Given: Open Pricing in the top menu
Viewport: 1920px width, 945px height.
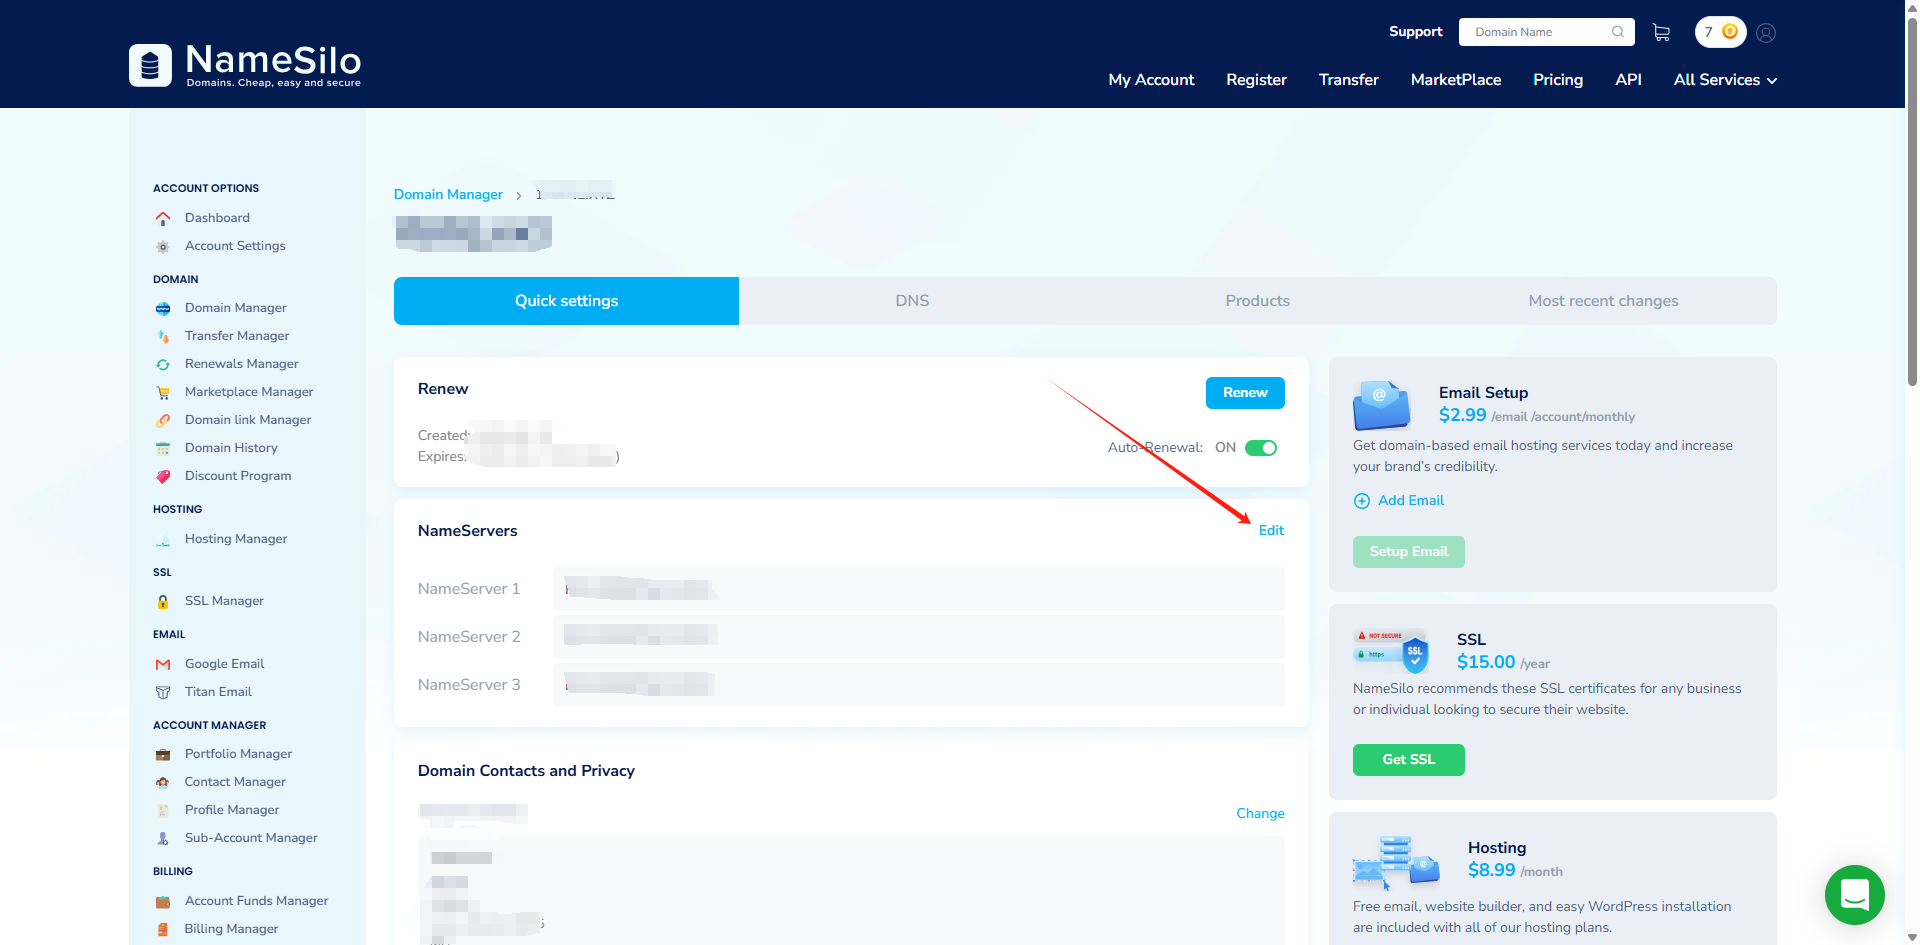Looking at the screenshot, I should (x=1557, y=80).
